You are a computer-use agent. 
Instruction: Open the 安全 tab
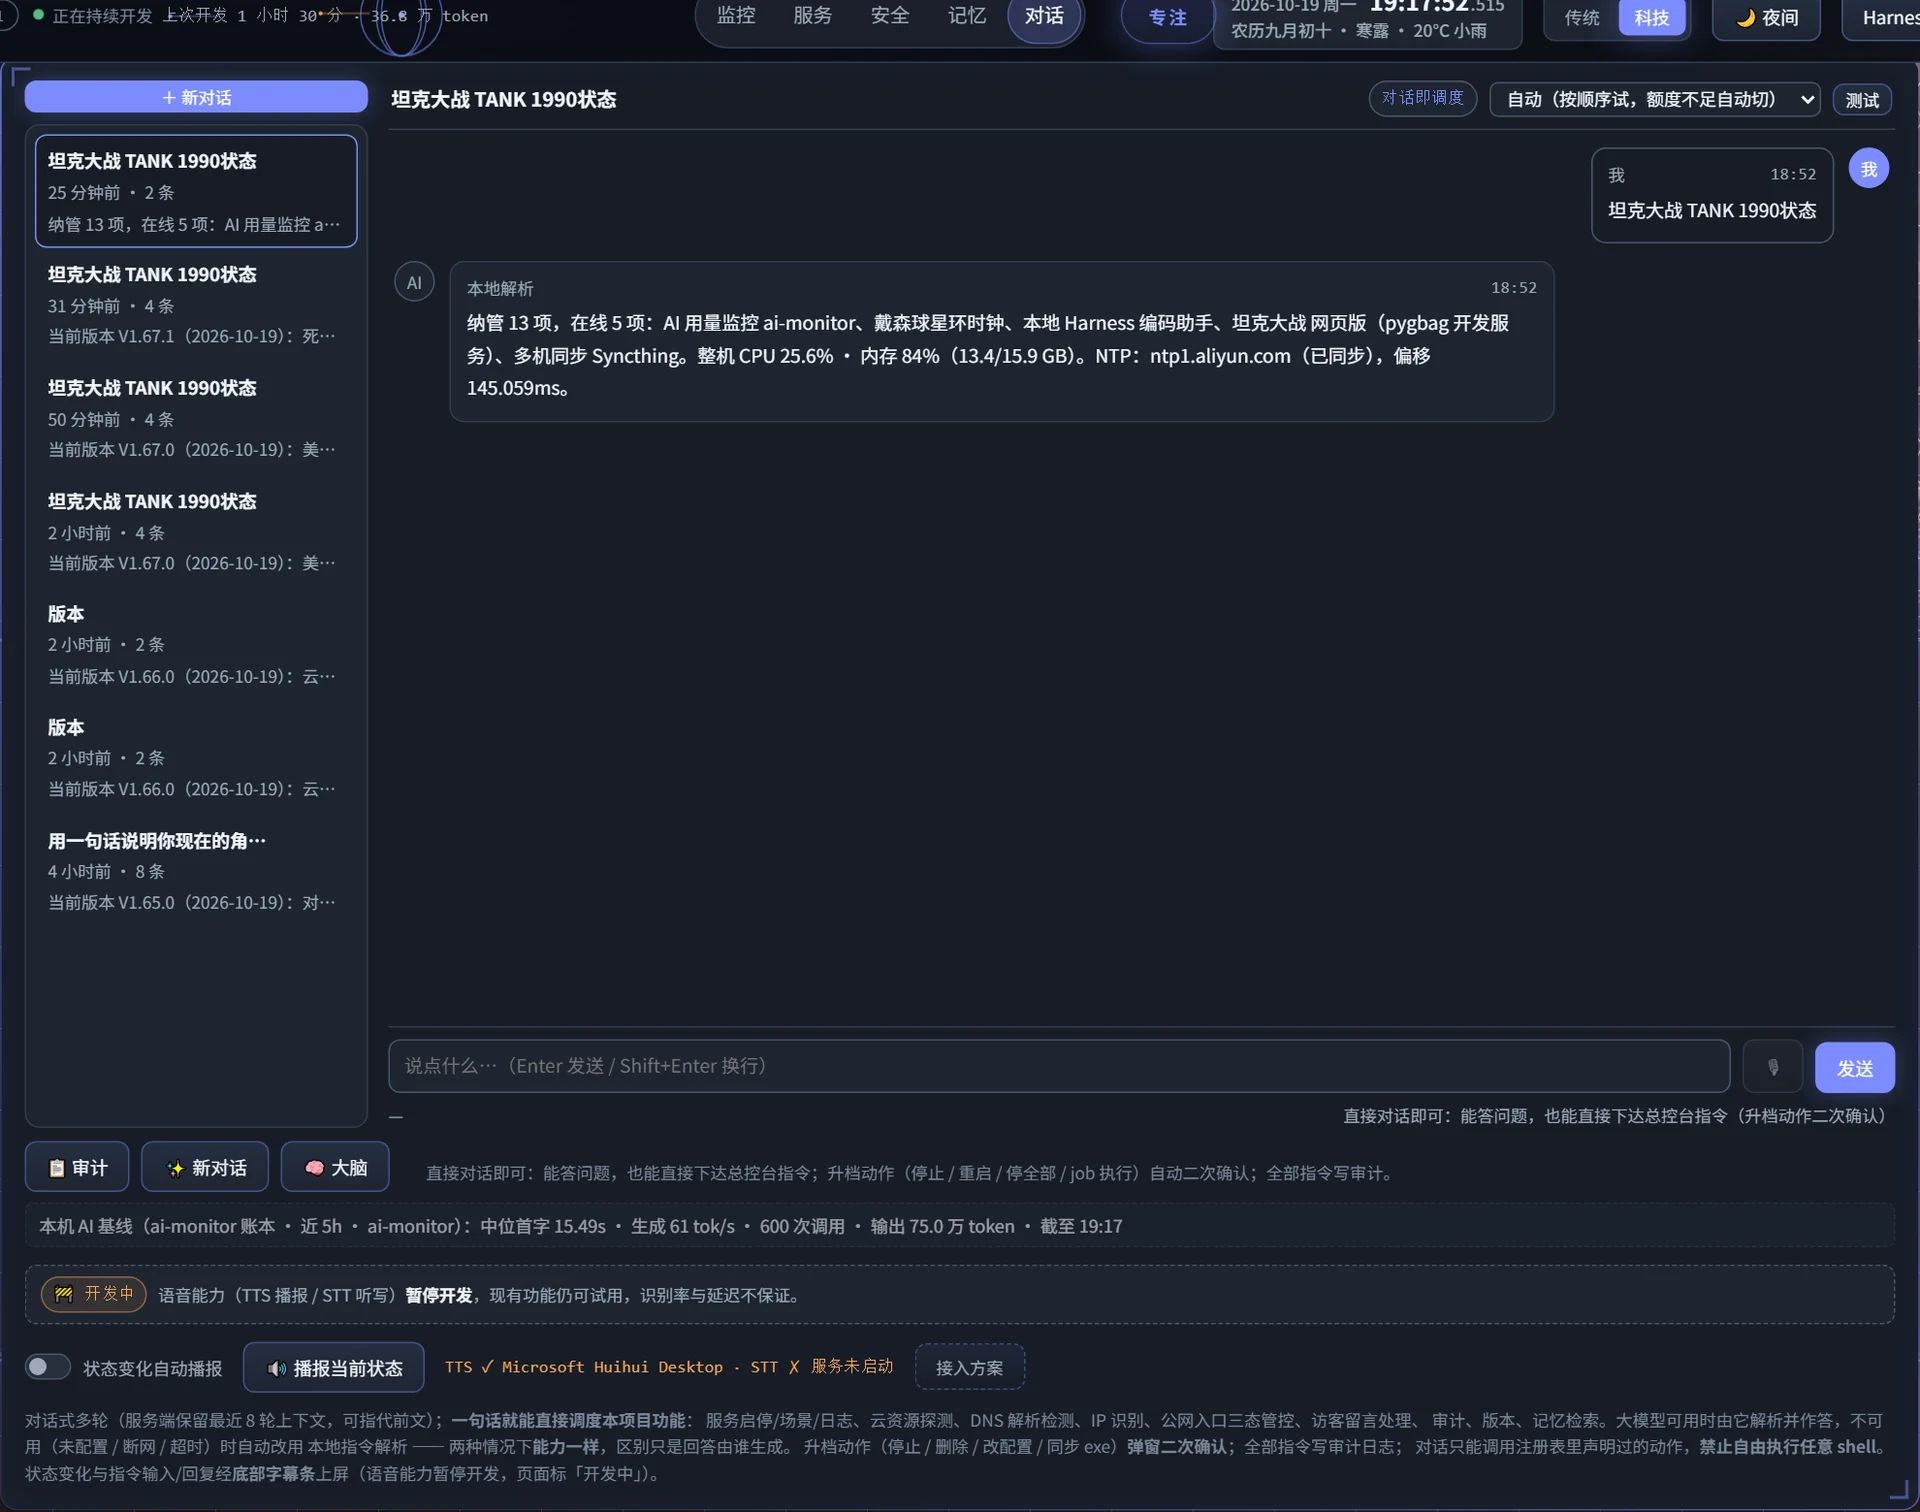point(889,16)
